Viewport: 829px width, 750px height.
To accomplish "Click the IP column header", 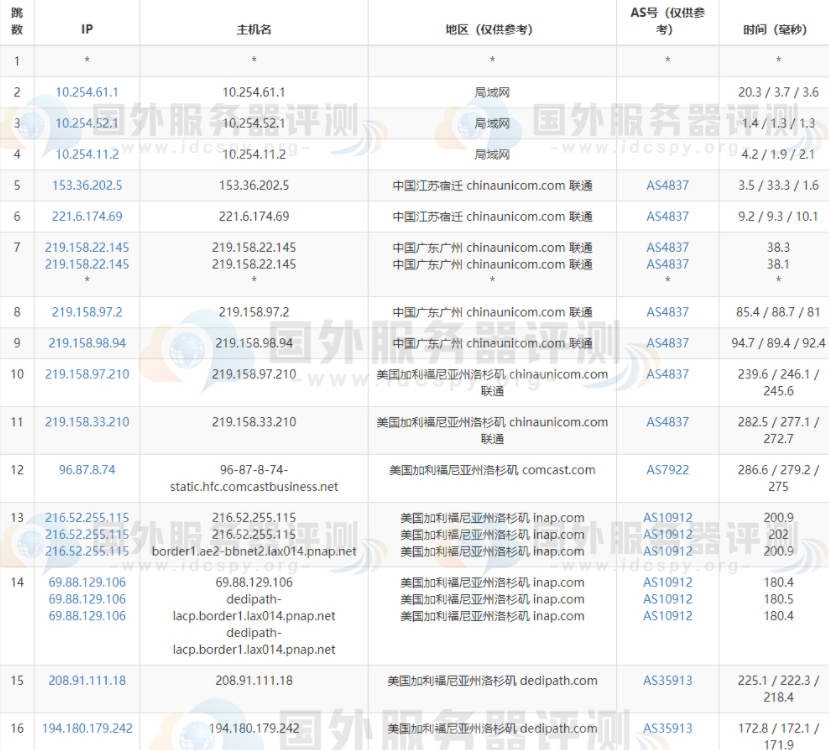I will coord(87,30).
